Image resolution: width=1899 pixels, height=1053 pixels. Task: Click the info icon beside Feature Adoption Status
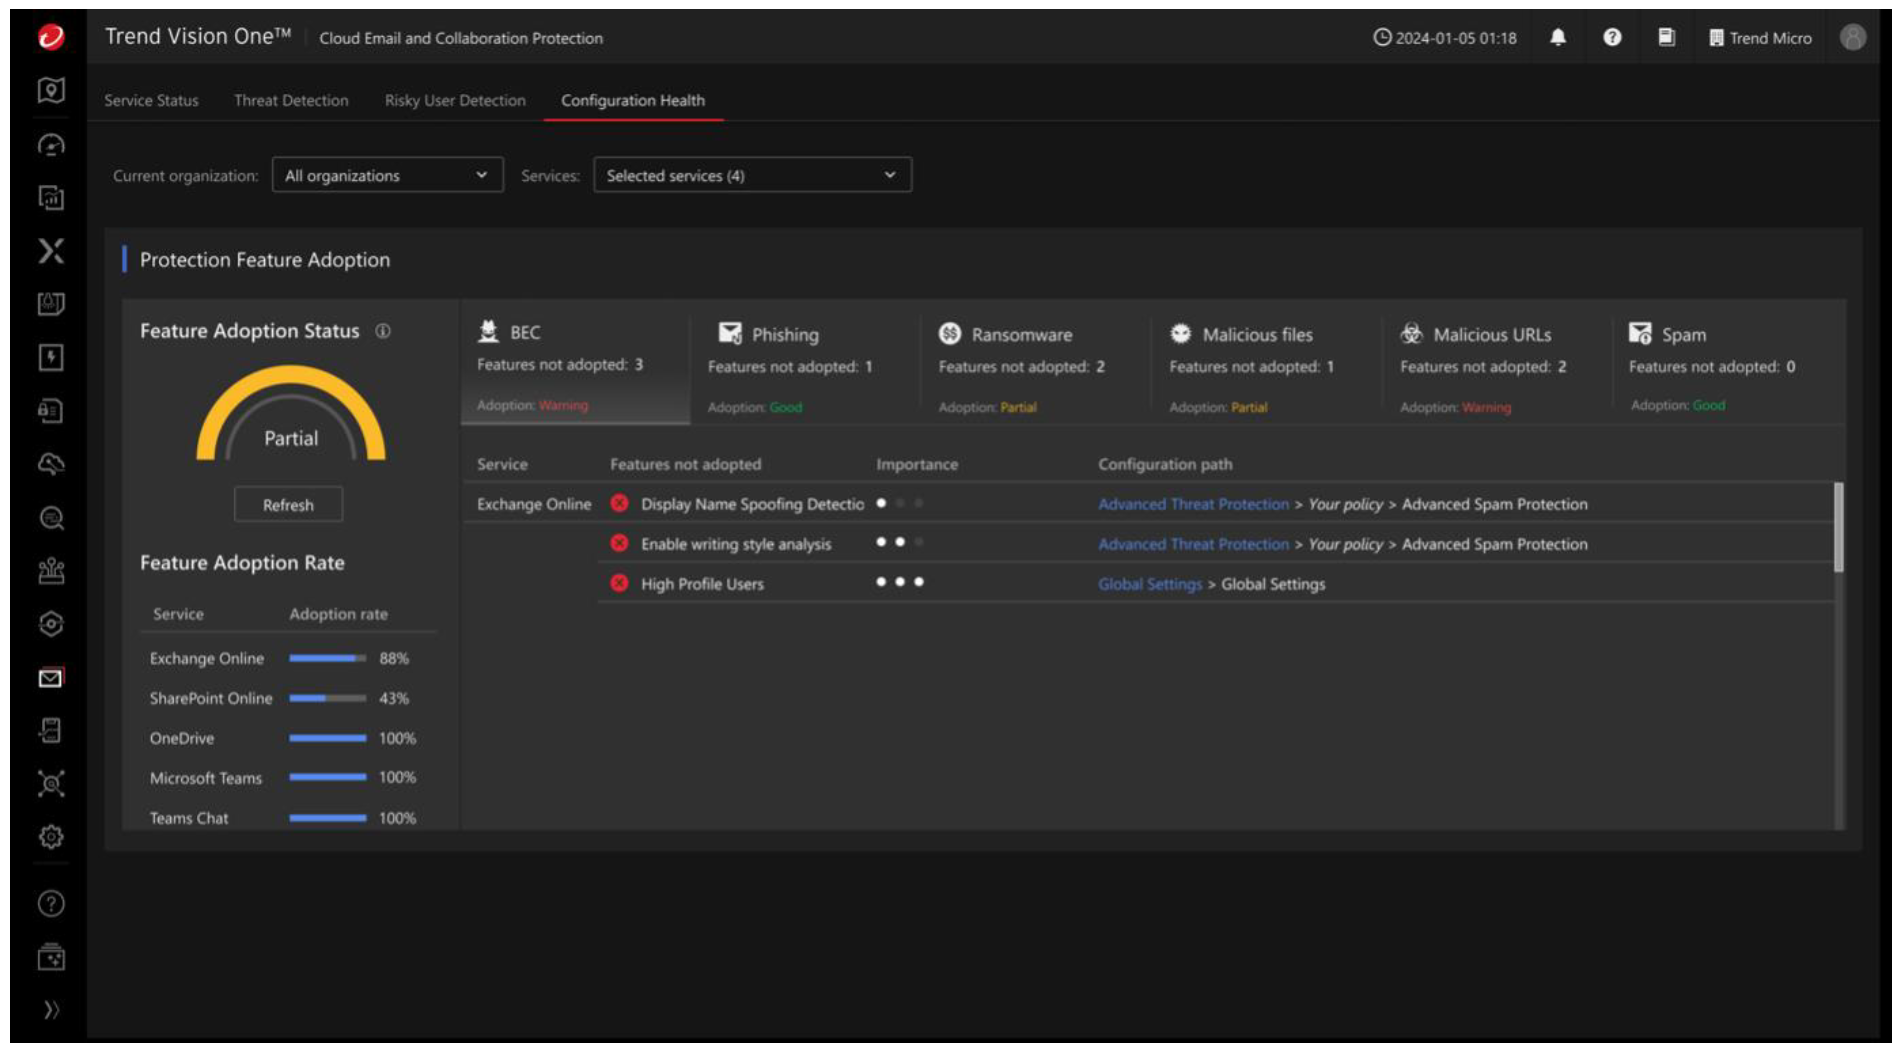[383, 331]
